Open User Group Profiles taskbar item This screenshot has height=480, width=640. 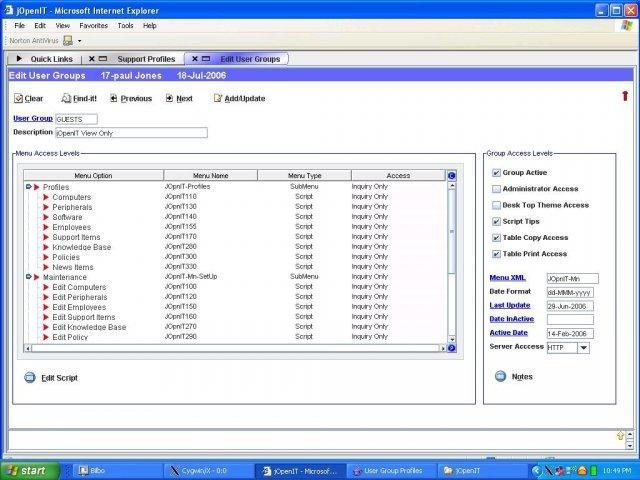[392, 471]
